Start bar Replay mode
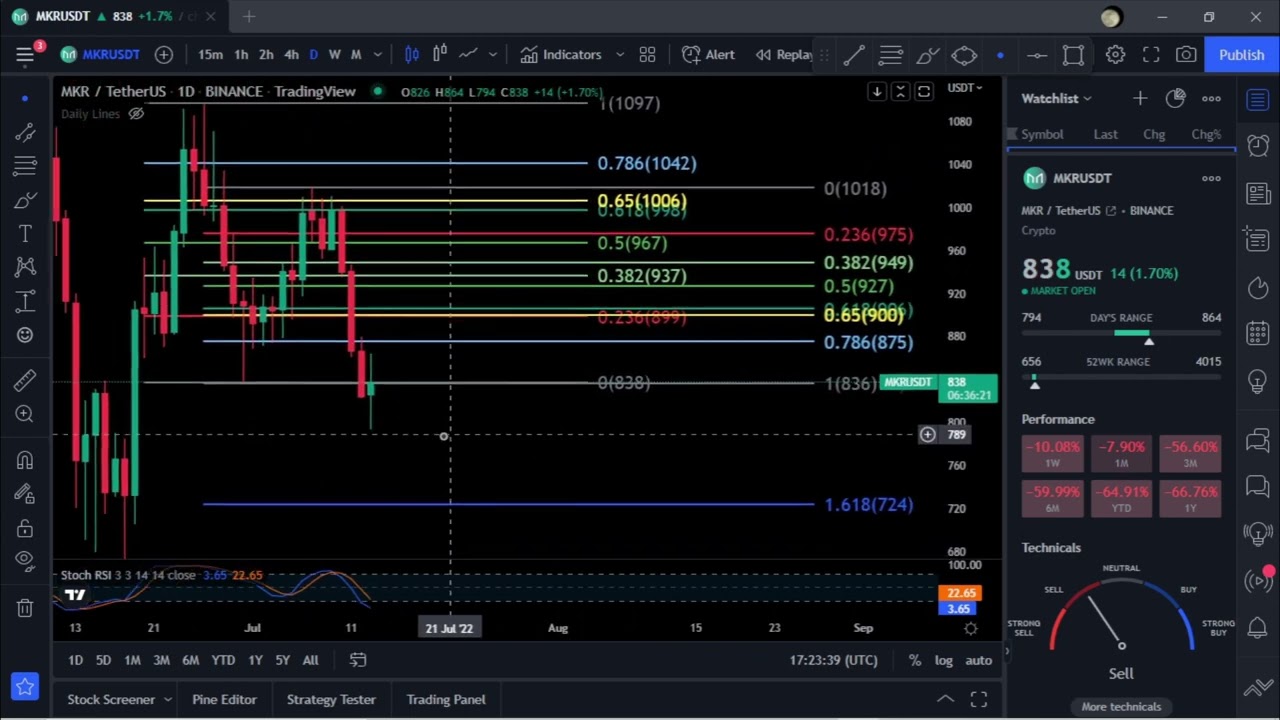1280x720 pixels. (786, 55)
